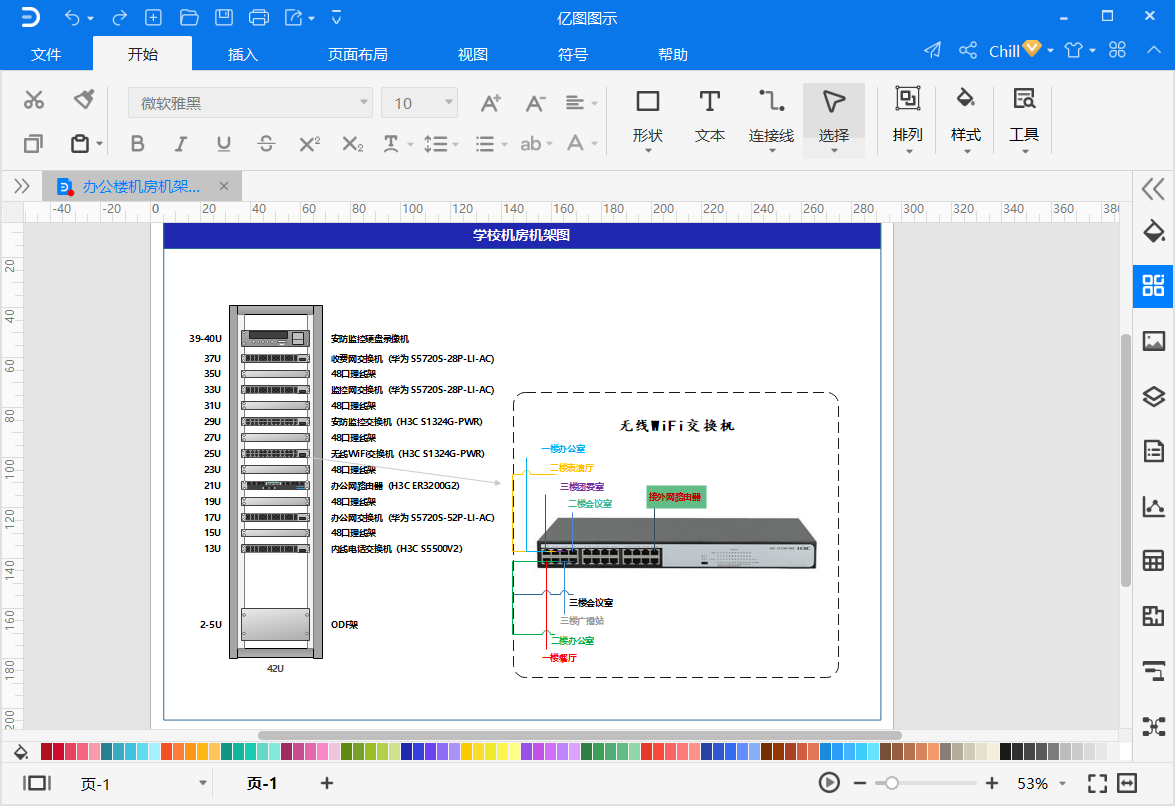Select the Shape tool
The height and width of the screenshot is (806, 1175).
coord(647,120)
